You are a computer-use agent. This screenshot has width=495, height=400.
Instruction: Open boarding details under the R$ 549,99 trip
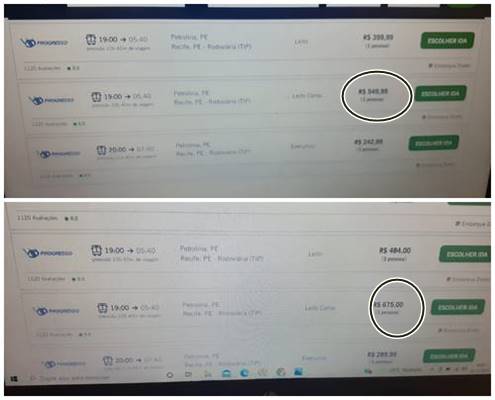tap(442, 117)
